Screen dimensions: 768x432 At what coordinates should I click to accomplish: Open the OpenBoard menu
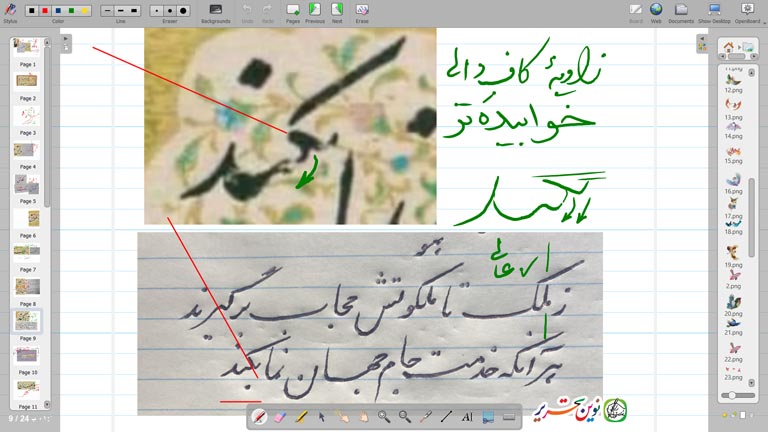746,11
